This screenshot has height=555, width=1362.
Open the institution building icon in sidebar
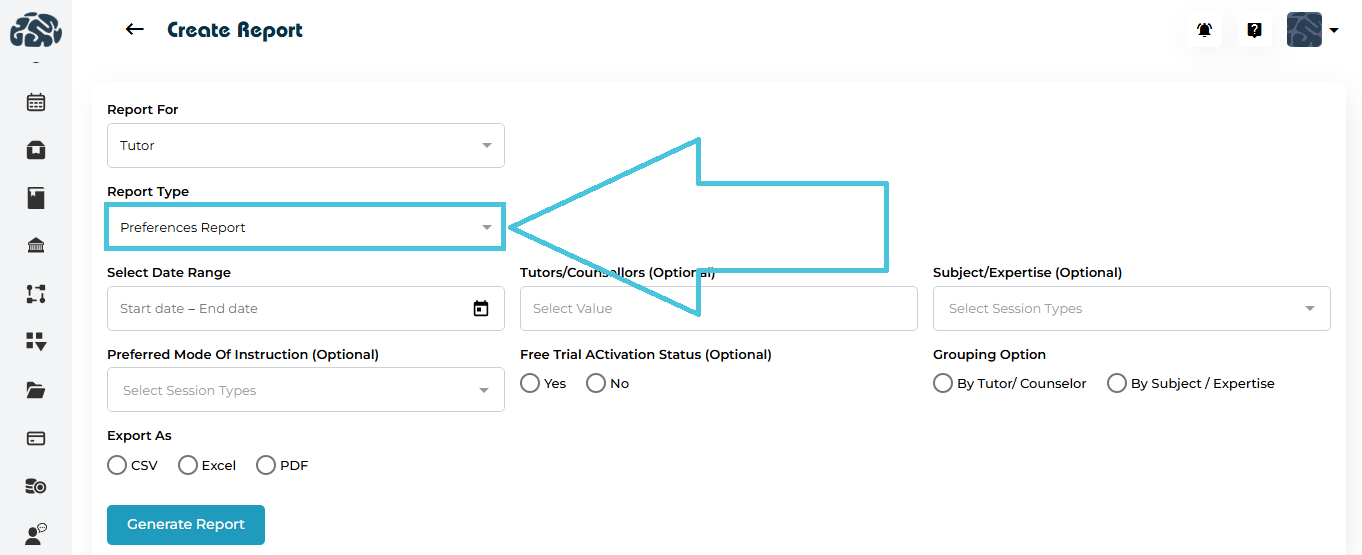36,246
